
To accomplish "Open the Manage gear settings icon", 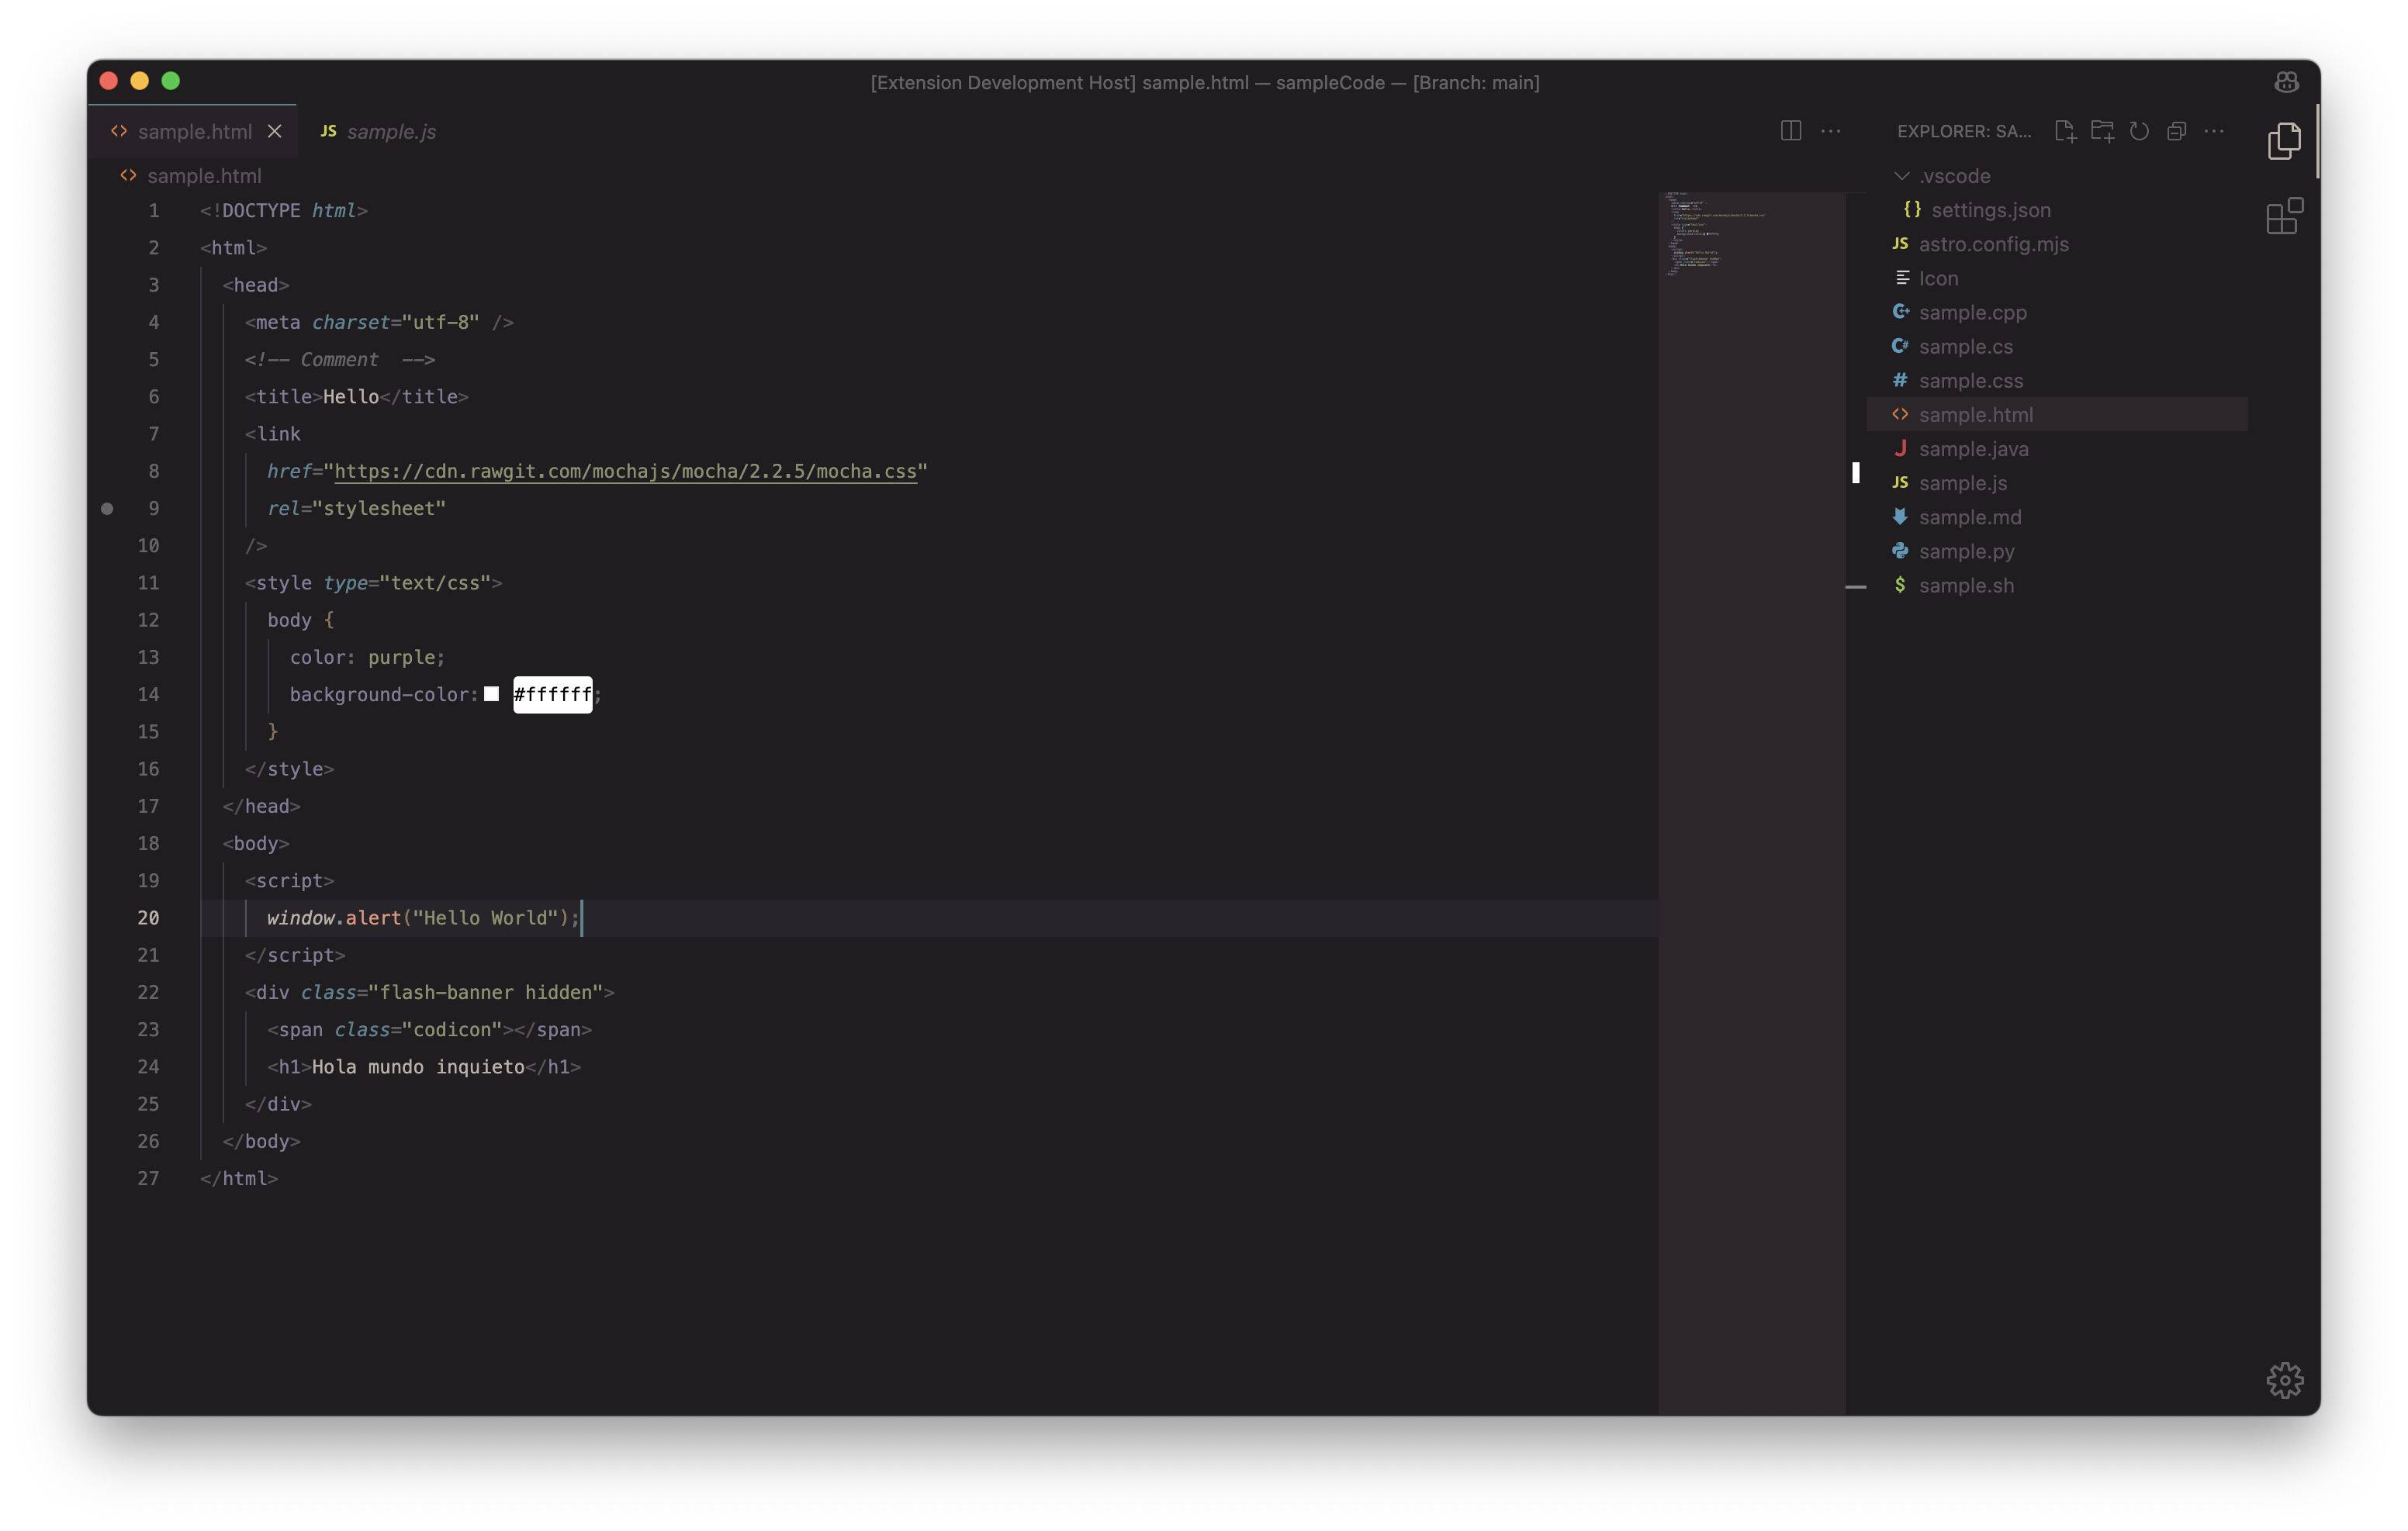I will (x=2284, y=1380).
